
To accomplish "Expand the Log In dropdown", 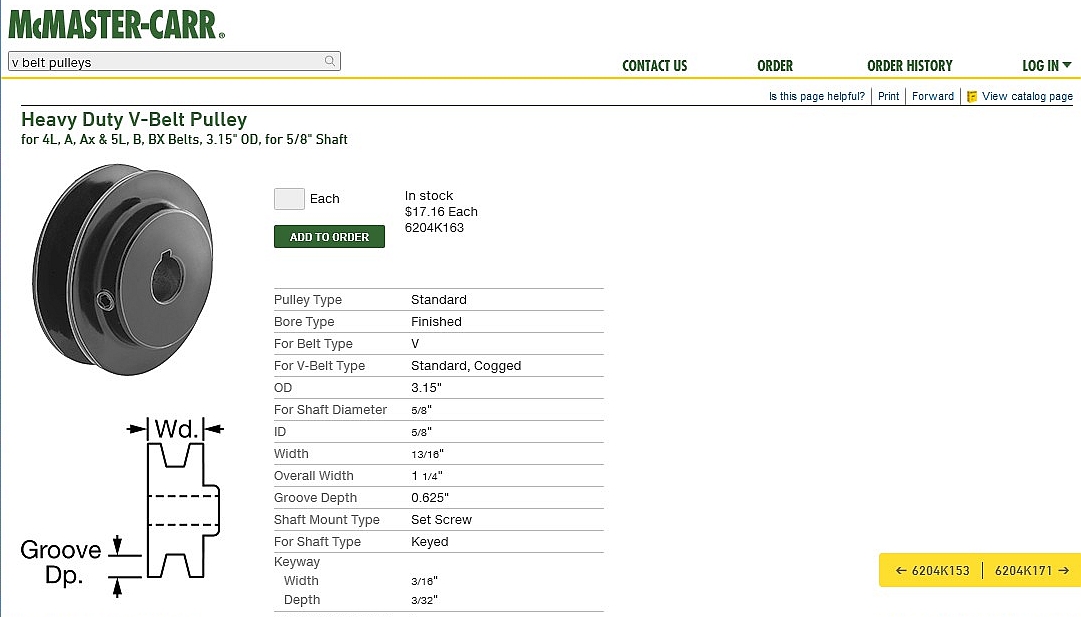I will click(1047, 66).
